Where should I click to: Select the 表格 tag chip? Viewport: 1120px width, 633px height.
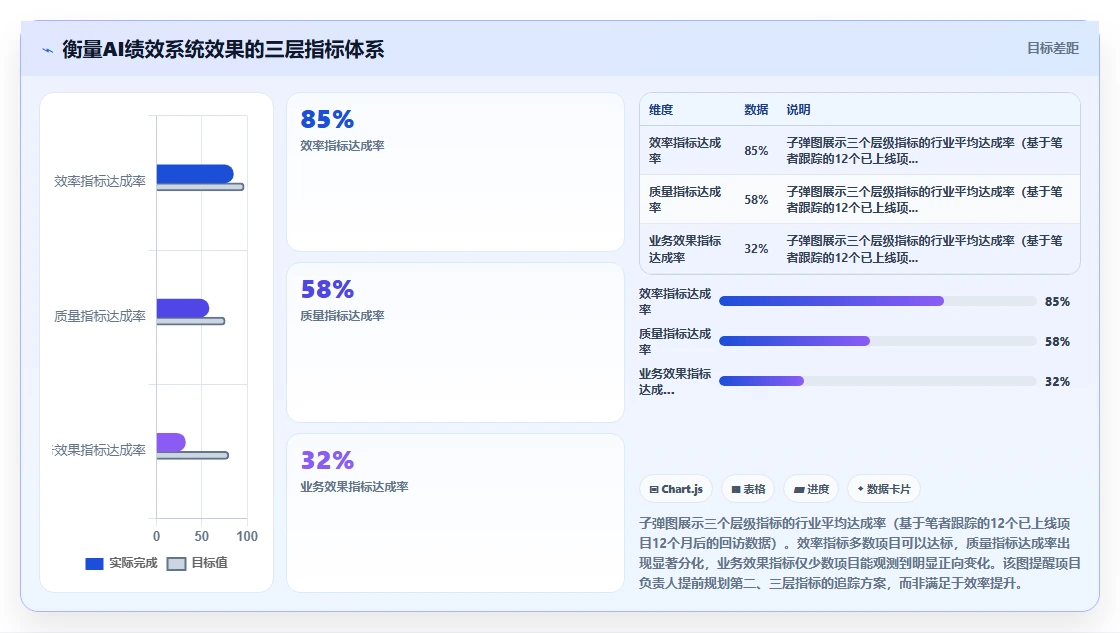[x=748, y=489]
